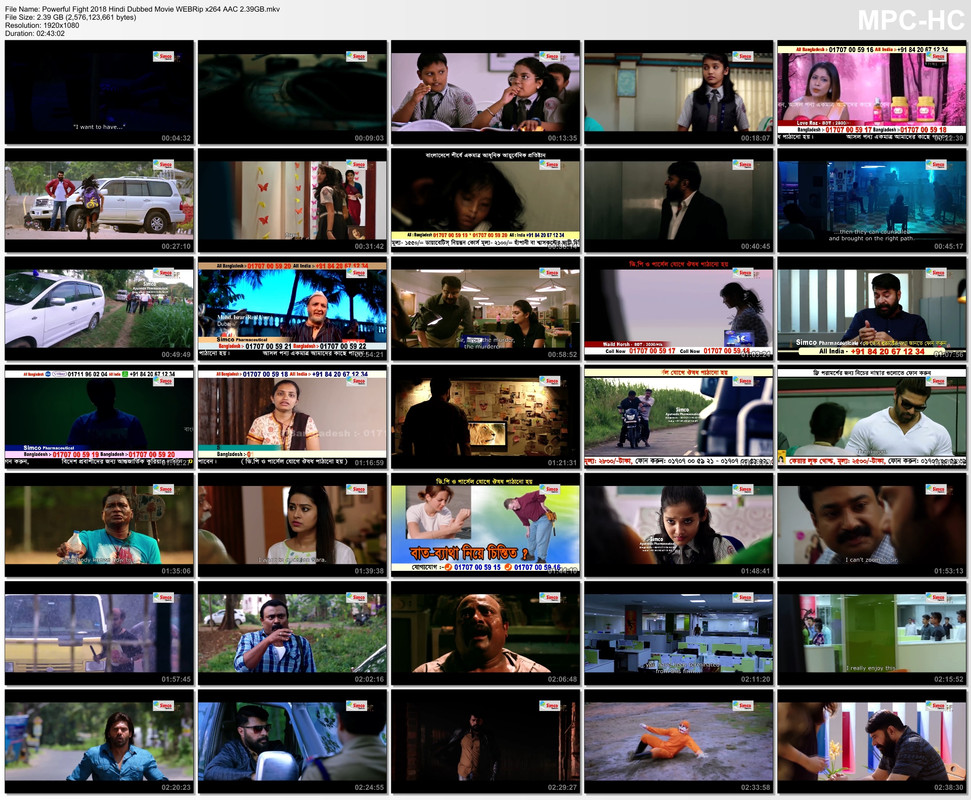The image size is (971, 800).
Task: Open the woman profile frame at 01:03:24
Action: coord(679,309)
